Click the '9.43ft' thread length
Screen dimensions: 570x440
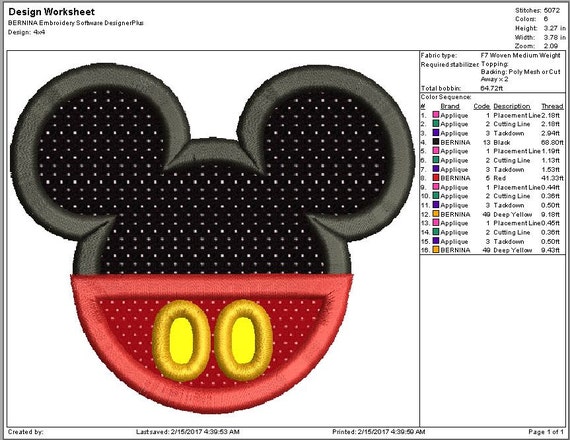pos(550,250)
